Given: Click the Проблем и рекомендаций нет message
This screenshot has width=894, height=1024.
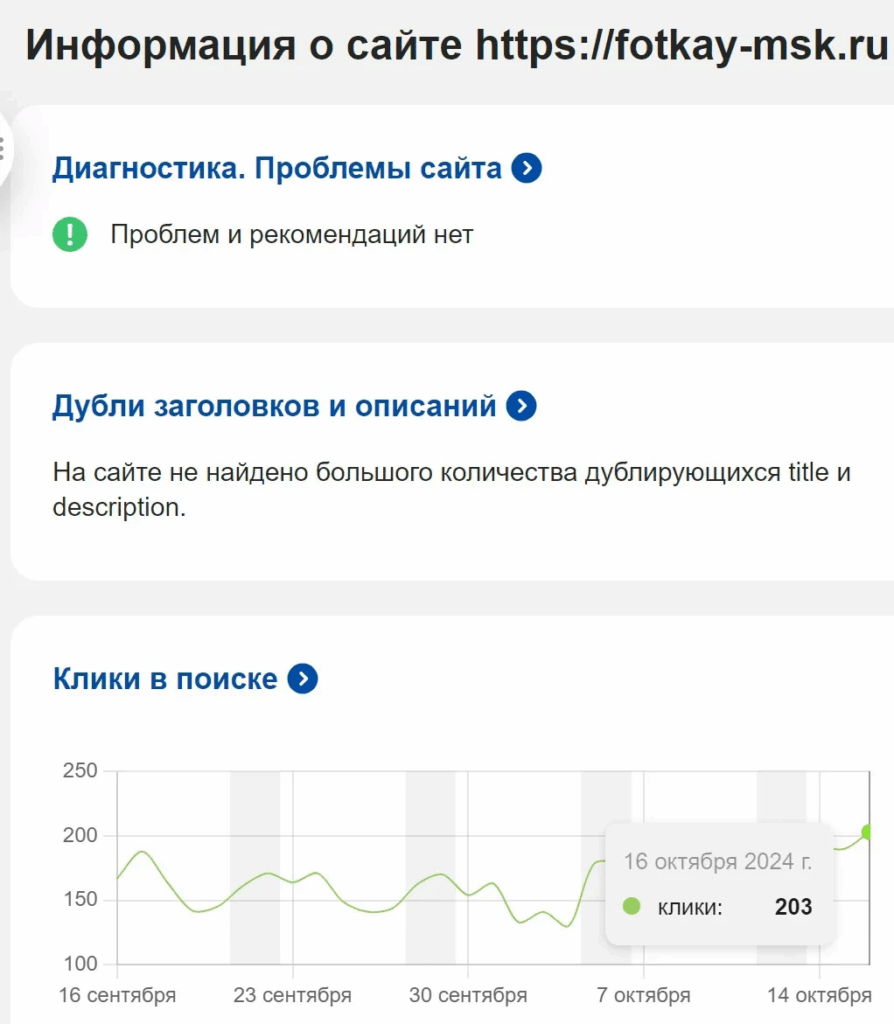Looking at the screenshot, I should click(291, 234).
